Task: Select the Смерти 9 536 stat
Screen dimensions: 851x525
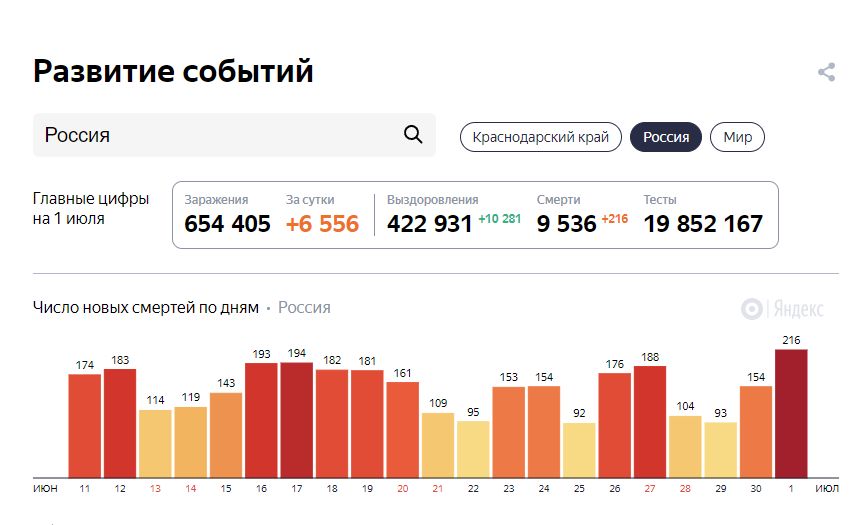Action: (566, 223)
